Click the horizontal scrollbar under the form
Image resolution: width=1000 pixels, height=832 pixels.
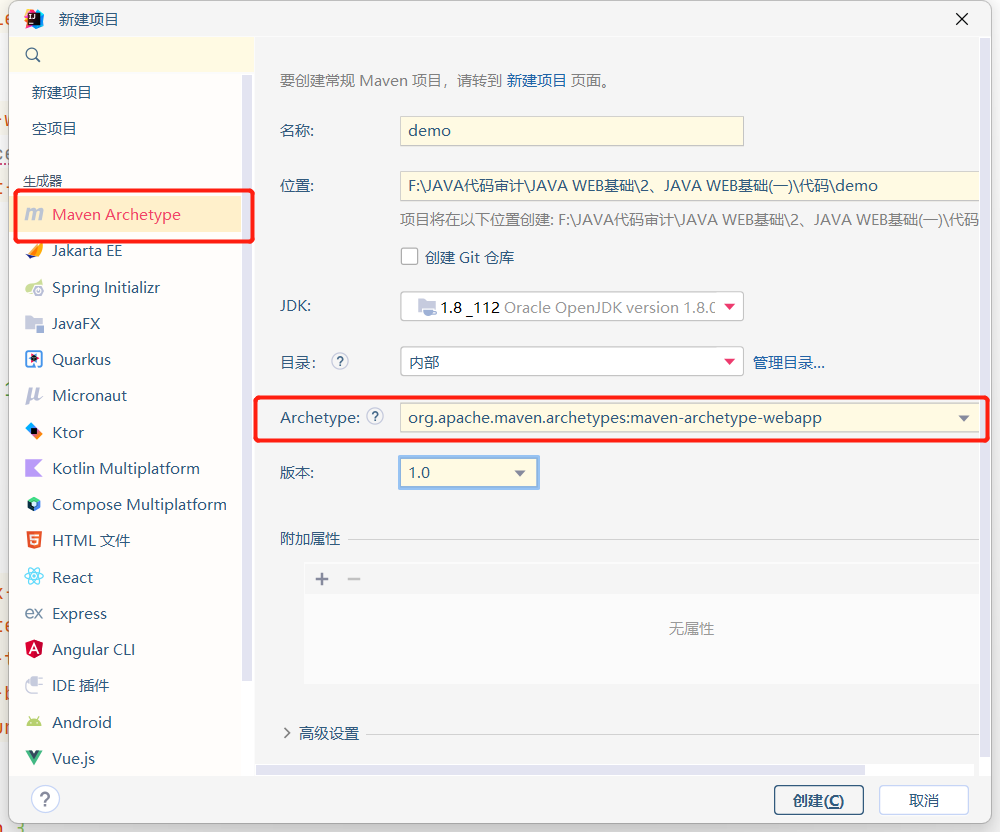point(560,770)
